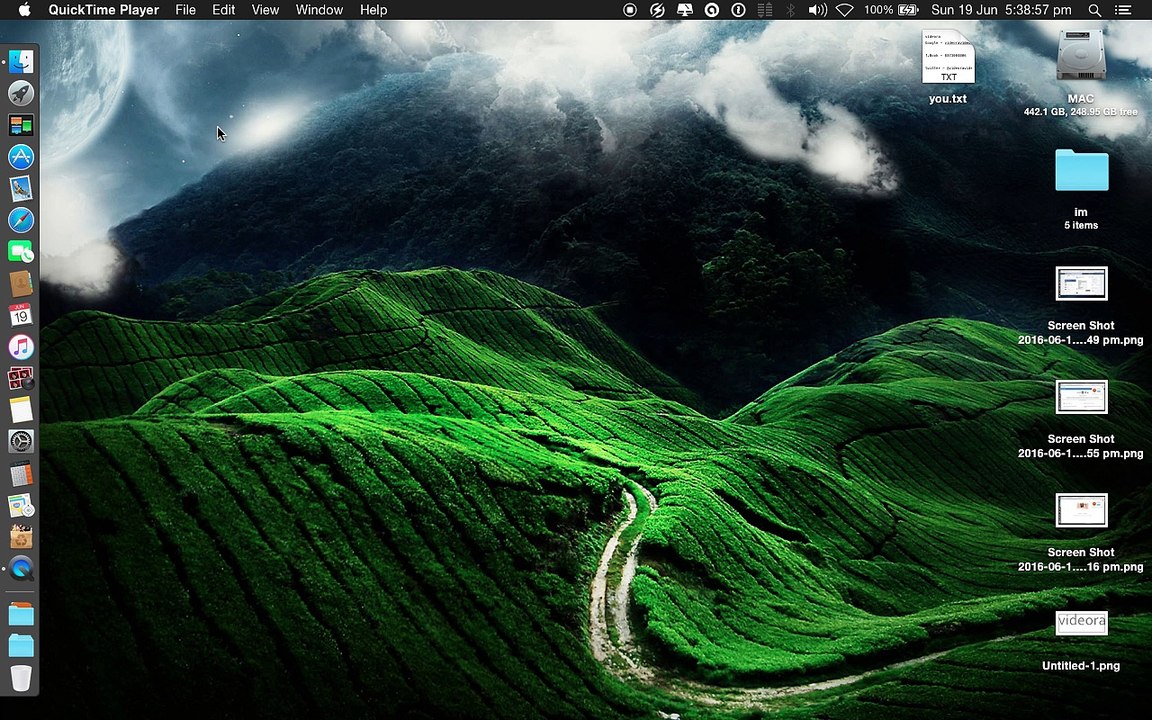This screenshot has width=1152, height=720.
Task: Open the upper folder stack in Dock
Action: click(x=21, y=613)
